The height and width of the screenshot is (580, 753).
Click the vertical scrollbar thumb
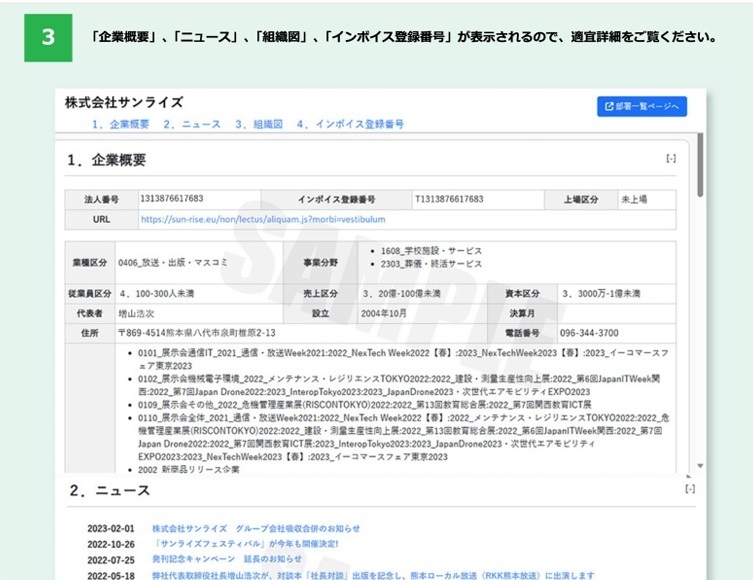(x=699, y=160)
